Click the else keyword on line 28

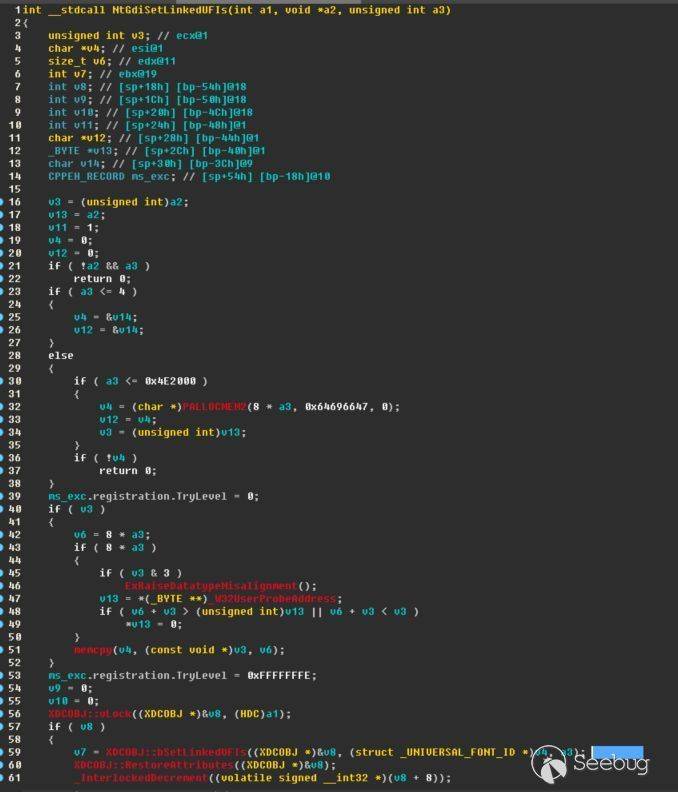(x=61, y=356)
